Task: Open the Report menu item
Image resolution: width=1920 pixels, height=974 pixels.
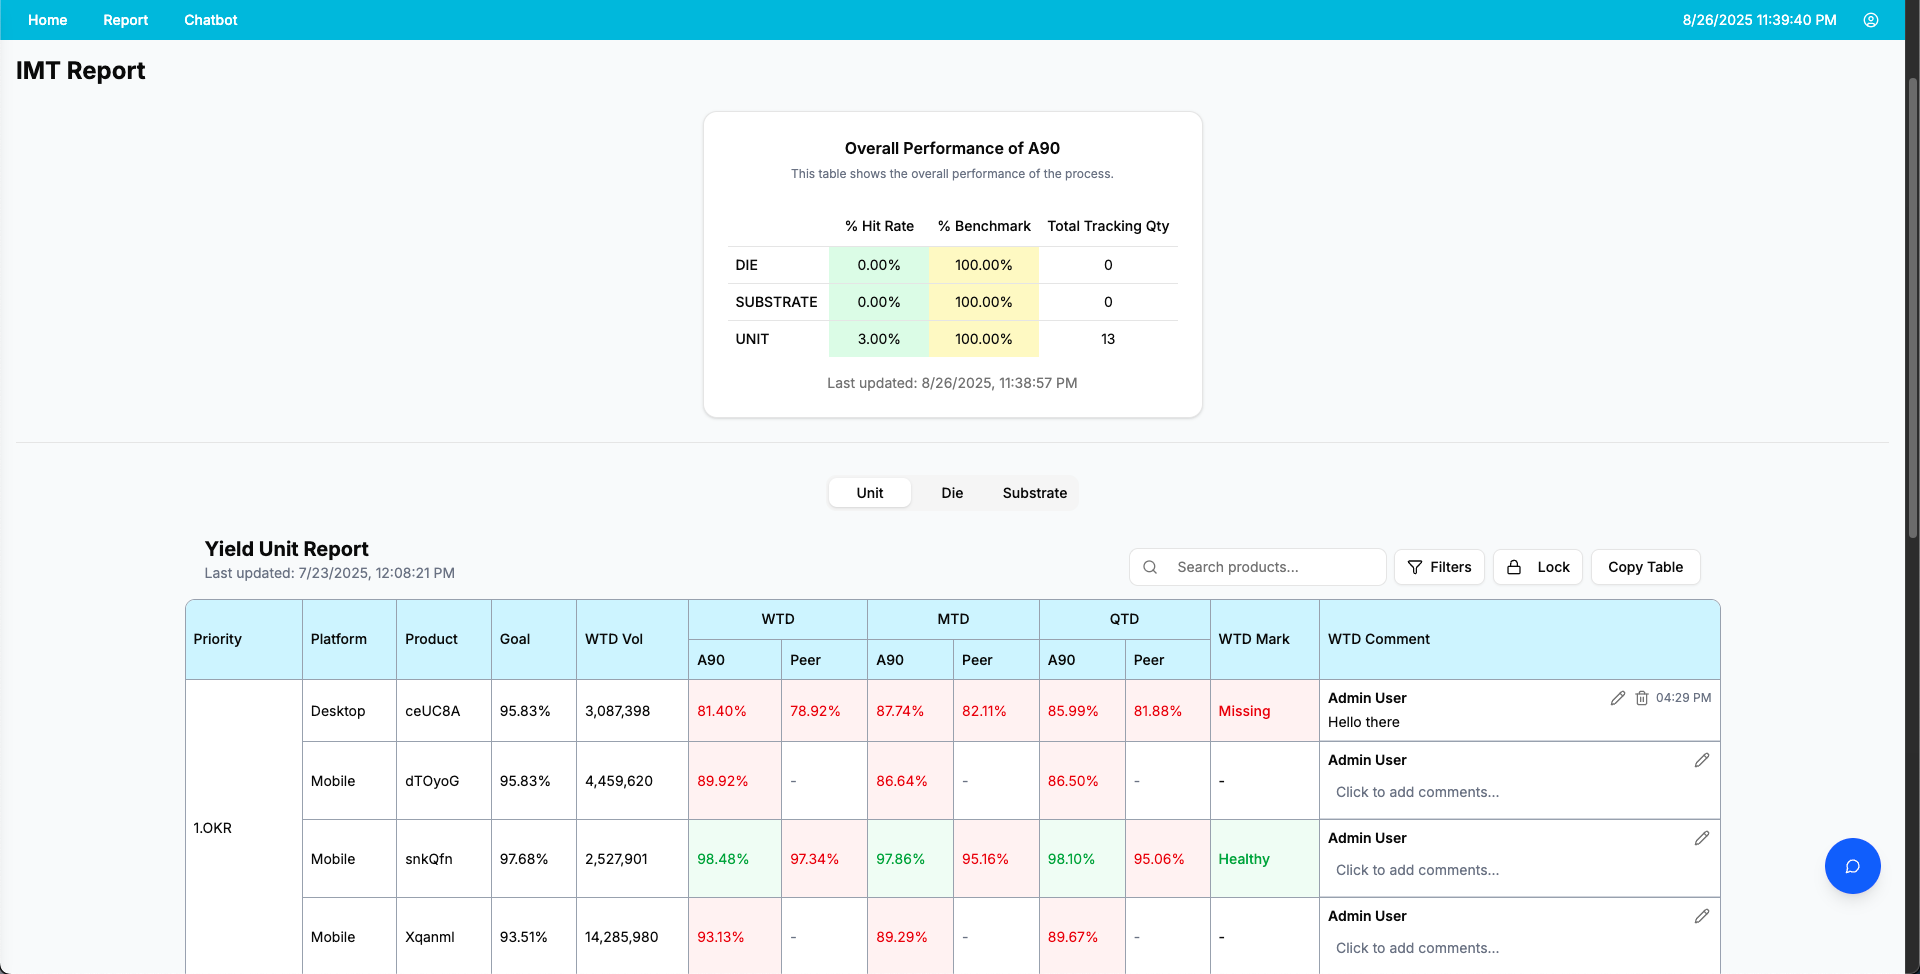Action: [125, 20]
